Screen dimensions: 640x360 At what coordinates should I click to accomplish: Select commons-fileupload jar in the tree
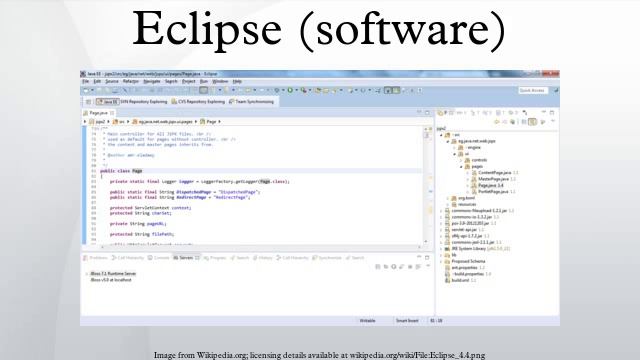479,211
